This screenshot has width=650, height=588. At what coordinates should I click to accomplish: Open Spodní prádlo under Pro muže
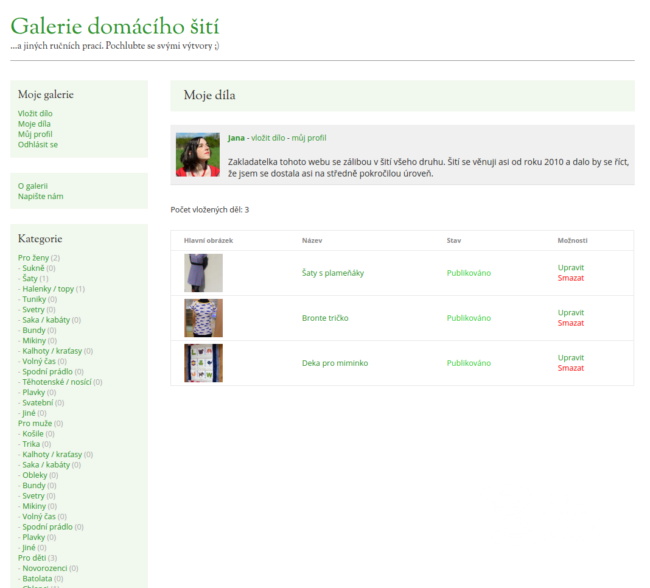47,527
